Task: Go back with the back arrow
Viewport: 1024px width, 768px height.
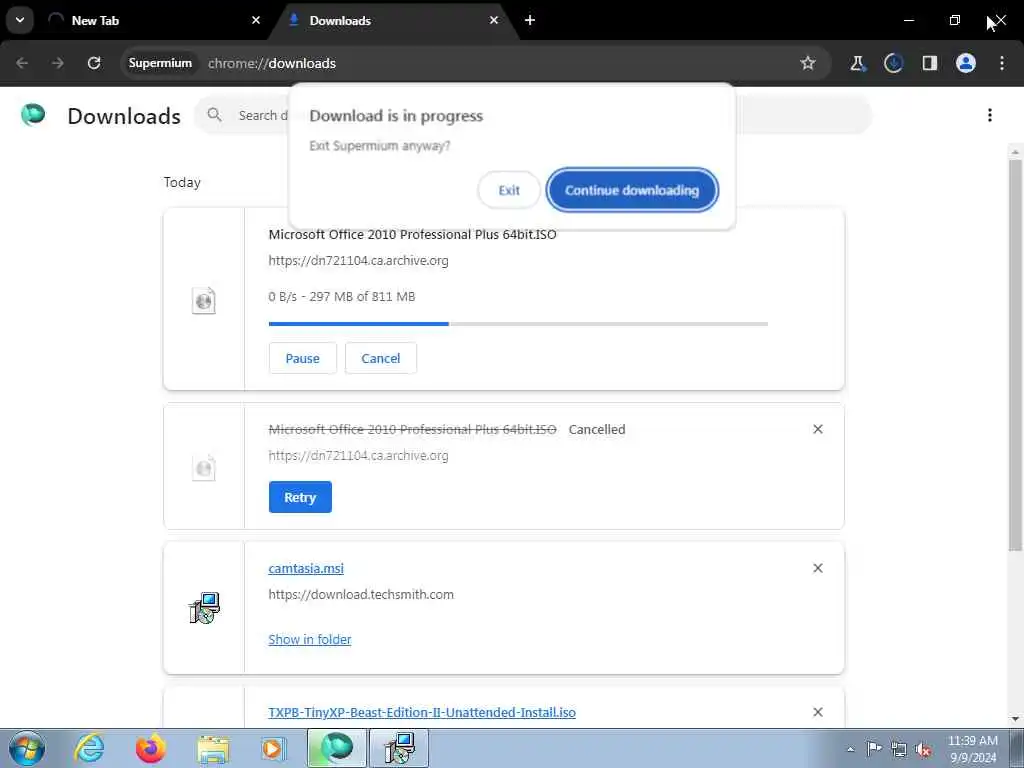Action: (22, 63)
